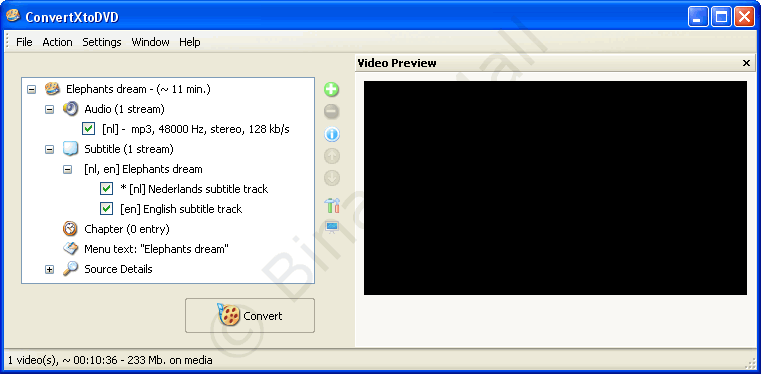Screen dimensions: 761x374
Task: Click the move down arrow icon
Action: coord(332,179)
